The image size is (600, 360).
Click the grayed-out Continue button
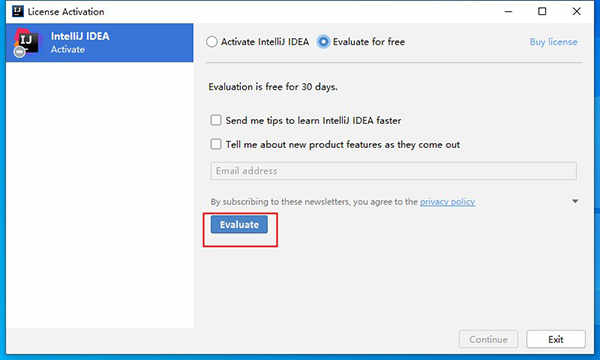click(488, 339)
